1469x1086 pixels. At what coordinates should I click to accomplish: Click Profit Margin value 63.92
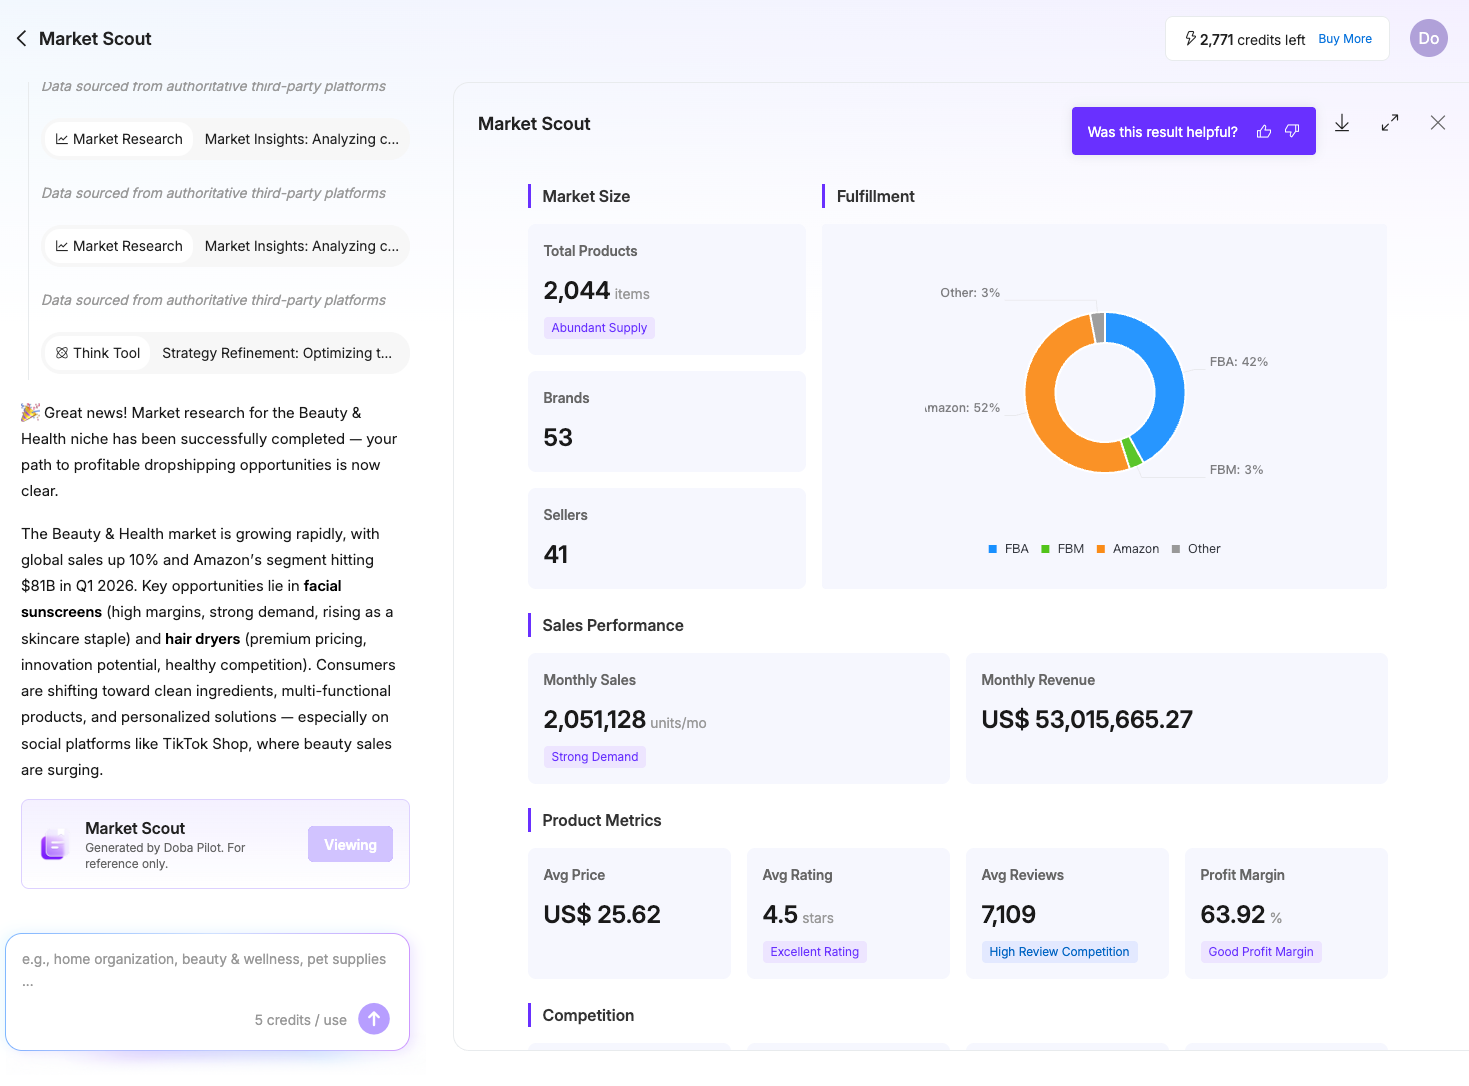(x=1232, y=914)
